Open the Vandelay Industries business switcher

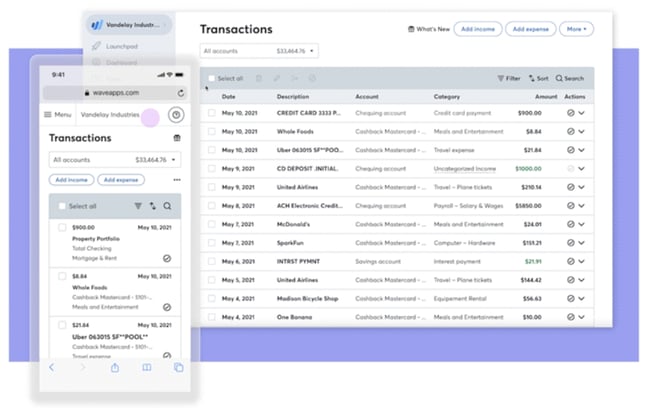tap(129, 25)
